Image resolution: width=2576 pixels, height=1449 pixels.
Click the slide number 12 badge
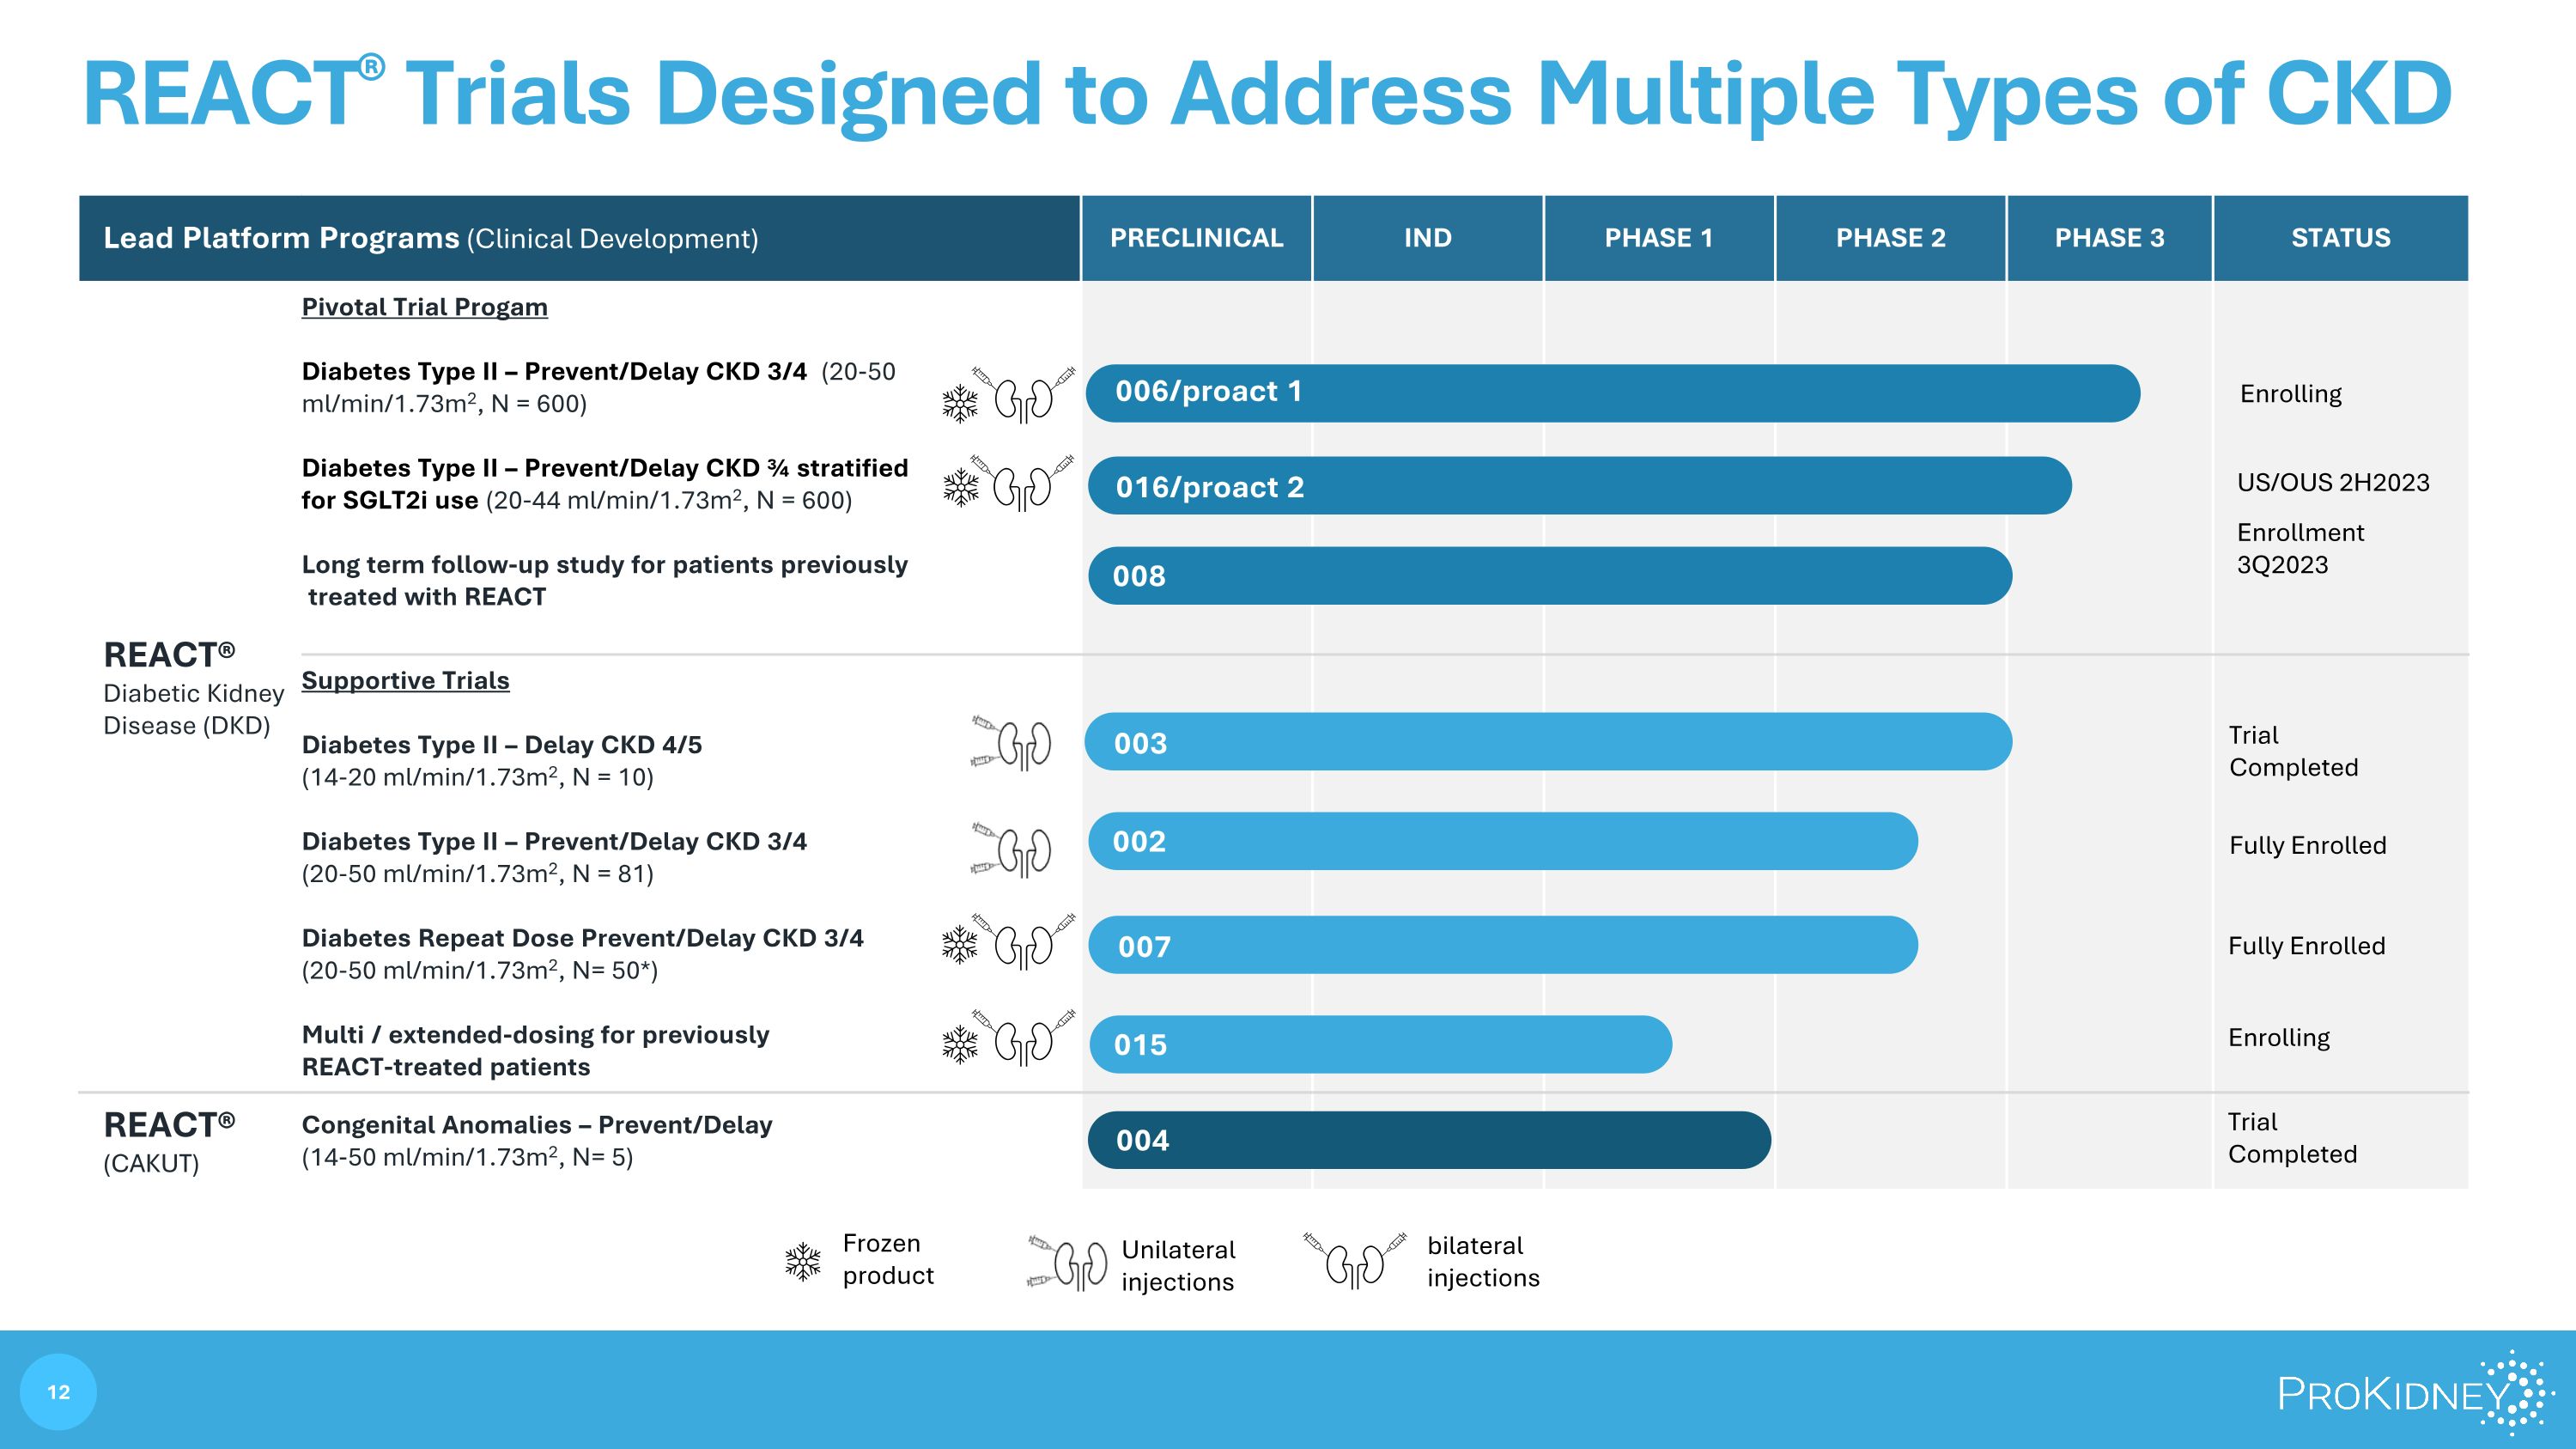point(58,1392)
